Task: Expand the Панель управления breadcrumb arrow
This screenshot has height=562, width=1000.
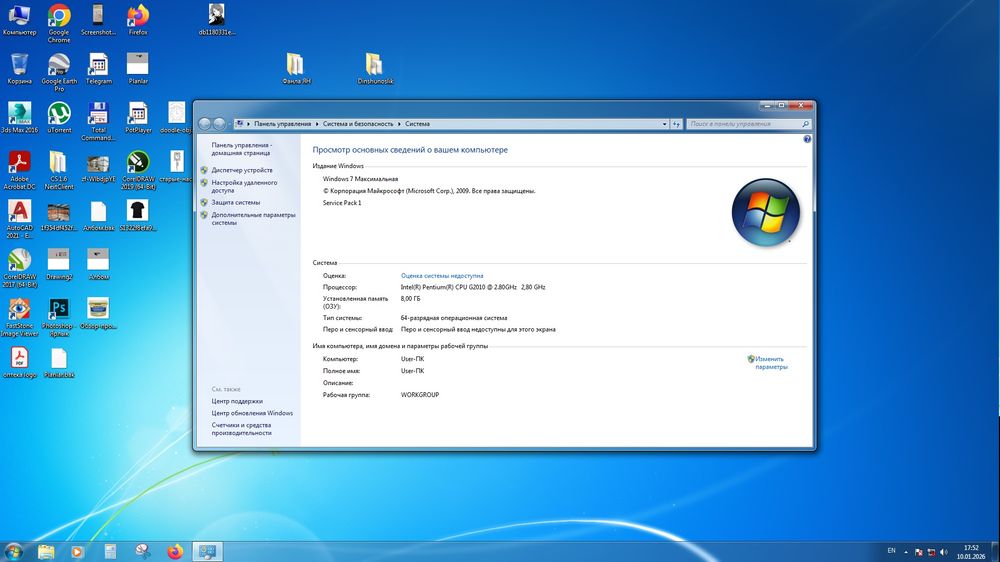Action: 316,124
